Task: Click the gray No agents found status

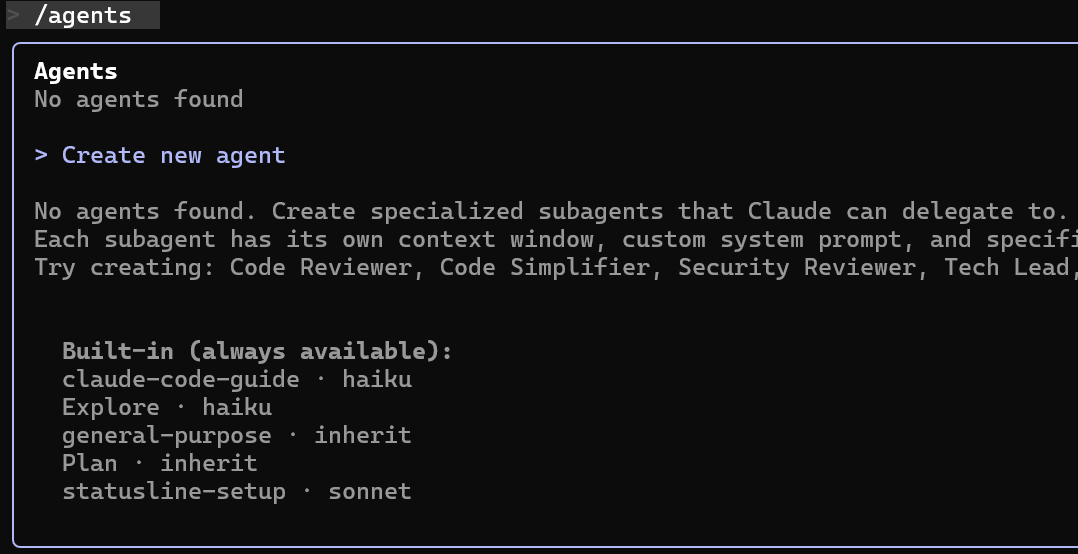Action: [138, 99]
